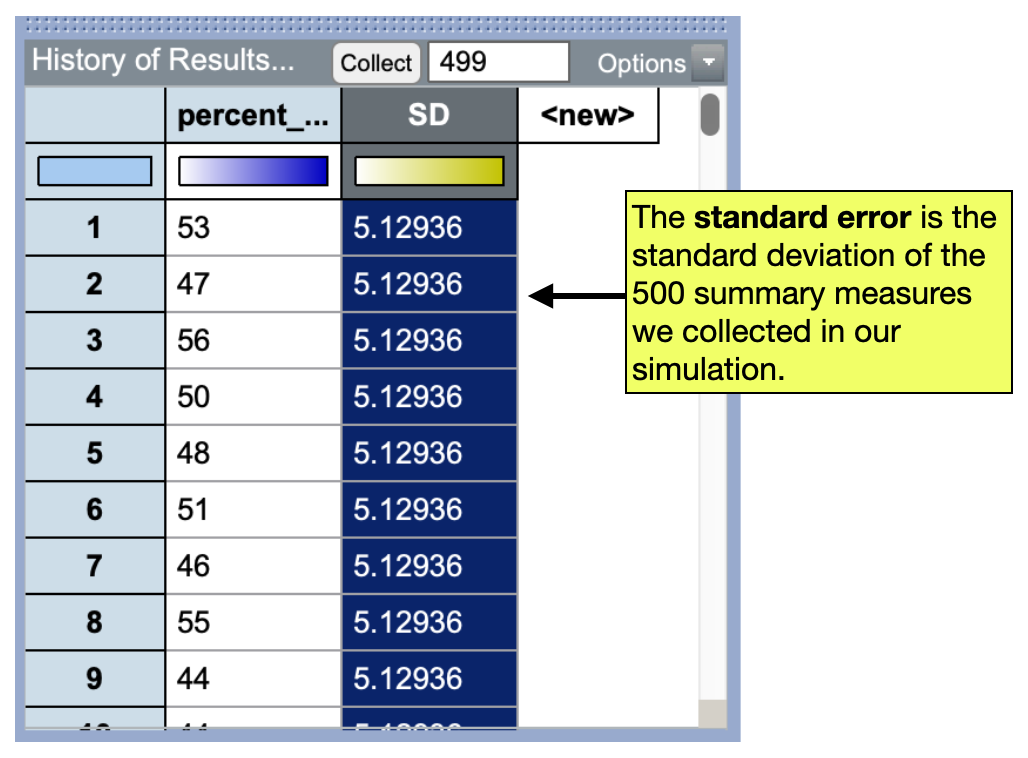Screen dimensions: 1028x758
Task: Click the yellow gradient swatch under SD
Action: pos(430,170)
